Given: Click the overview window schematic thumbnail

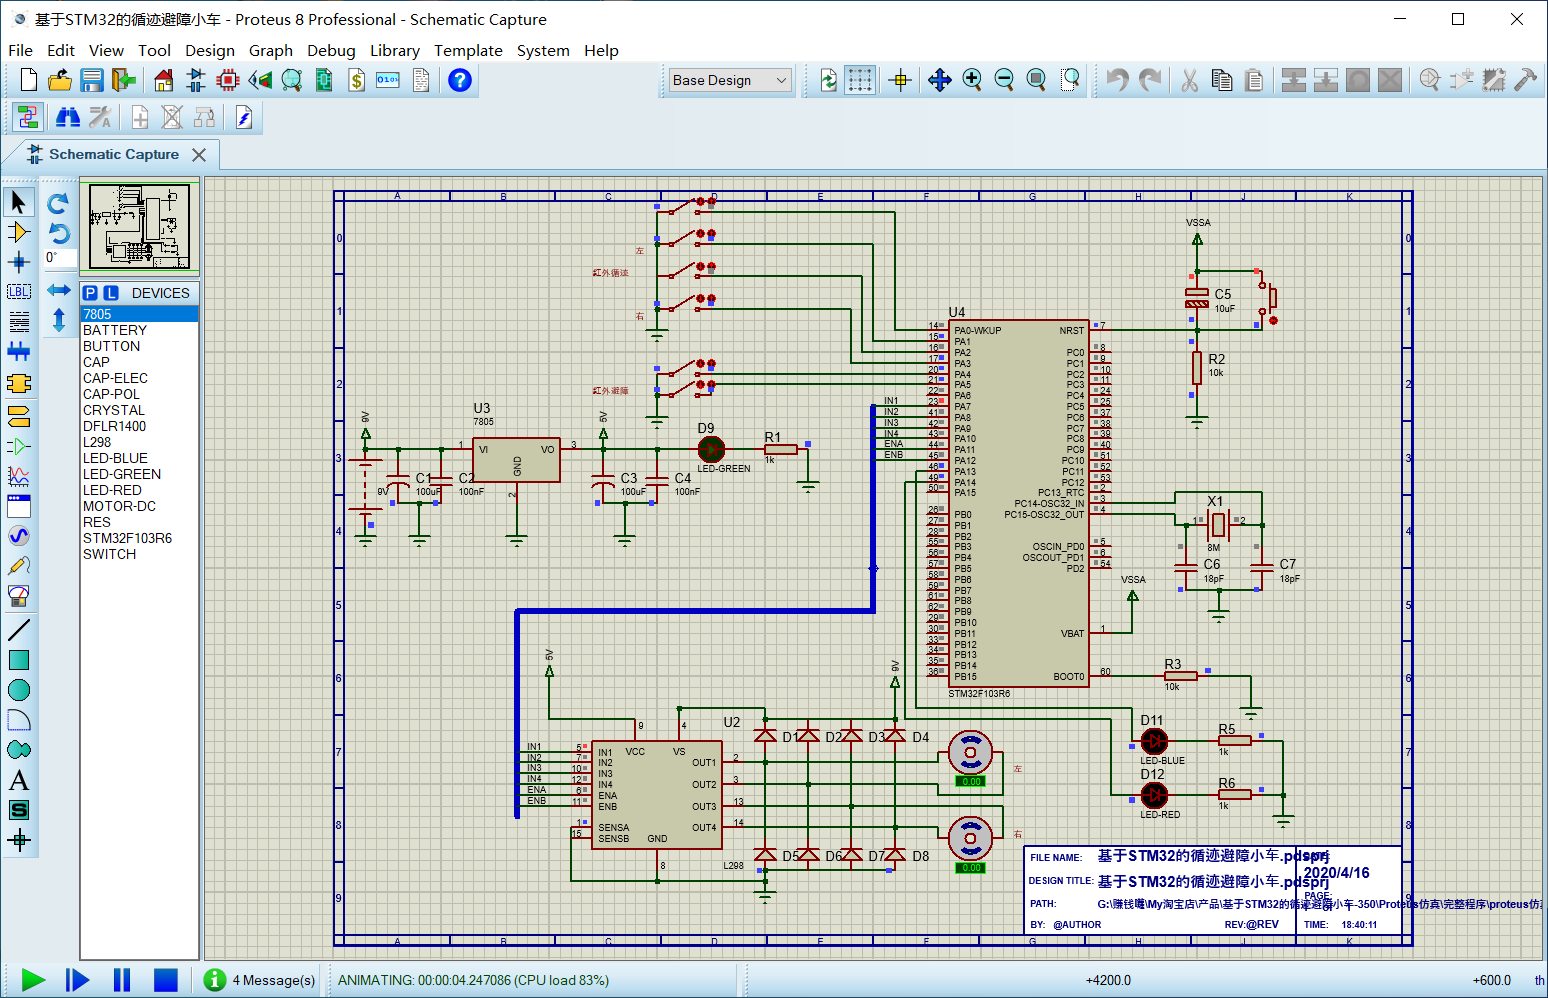Looking at the screenshot, I should click(139, 226).
